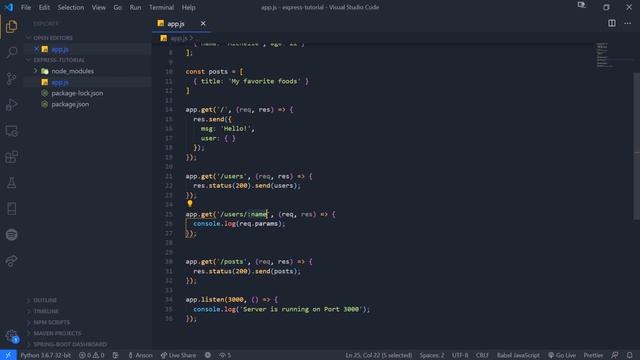Click the remote window indicator in the status bar
This screenshot has height=360, width=640.
[x=8, y=355]
